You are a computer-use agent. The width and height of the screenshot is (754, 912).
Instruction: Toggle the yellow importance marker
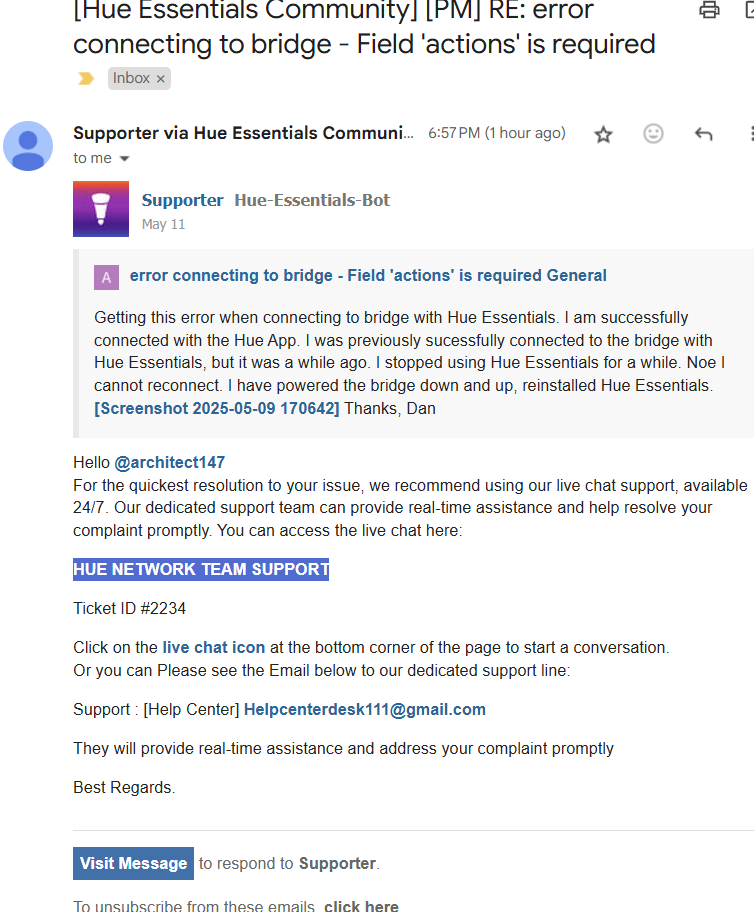click(86, 79)
